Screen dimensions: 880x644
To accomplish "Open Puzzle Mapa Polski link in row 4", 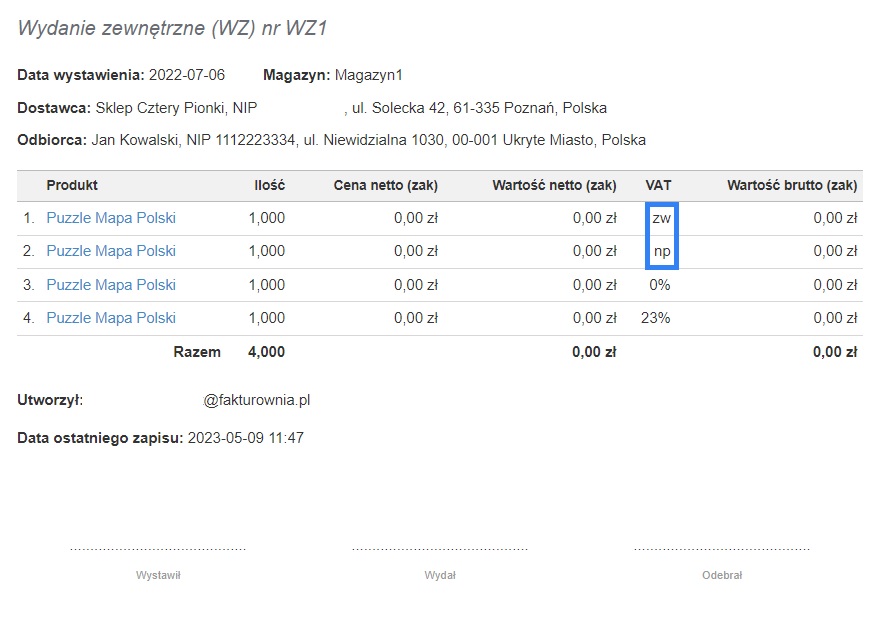I will click(111, 318).
